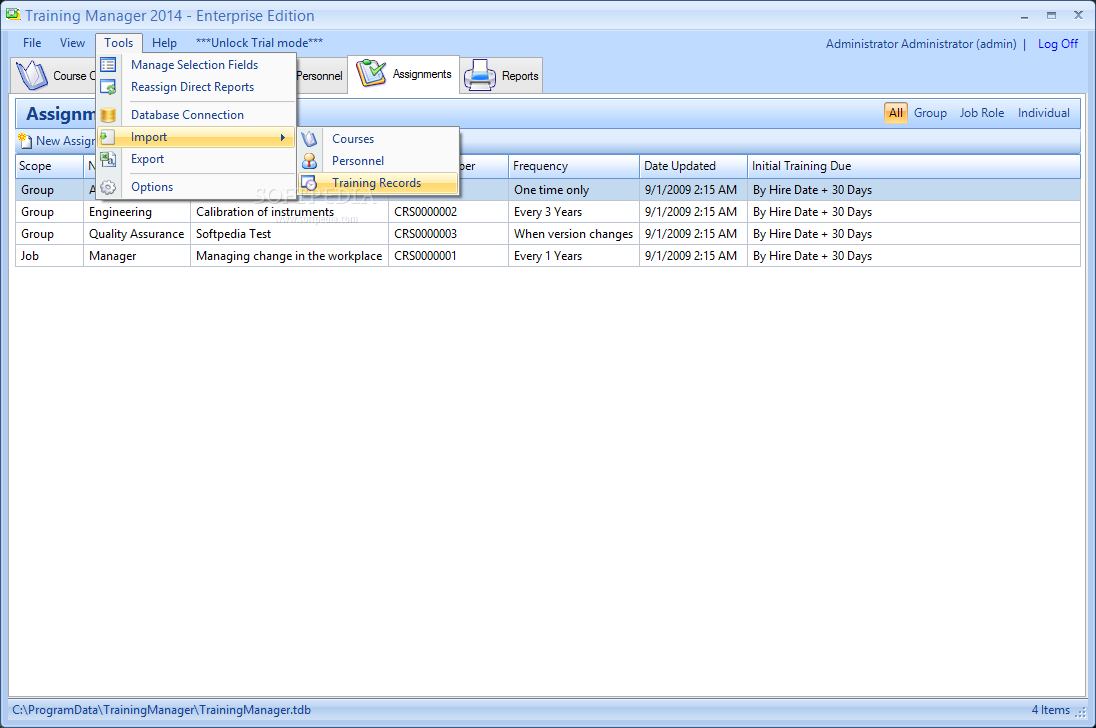Click the Assignments clipboard checkmark icon
1096x728 pixels.
pyautogui.click(x=370, y=73)
